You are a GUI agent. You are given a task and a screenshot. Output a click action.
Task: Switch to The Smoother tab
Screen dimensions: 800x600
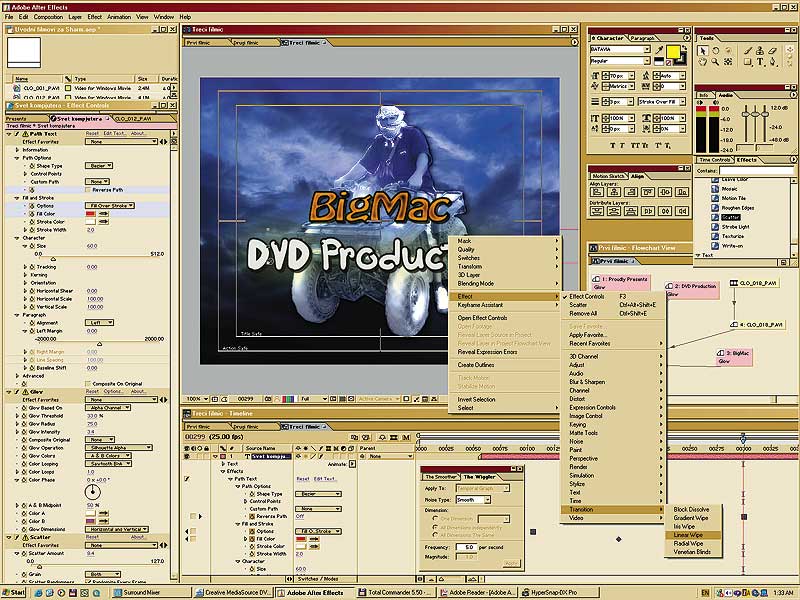point(441,477)
